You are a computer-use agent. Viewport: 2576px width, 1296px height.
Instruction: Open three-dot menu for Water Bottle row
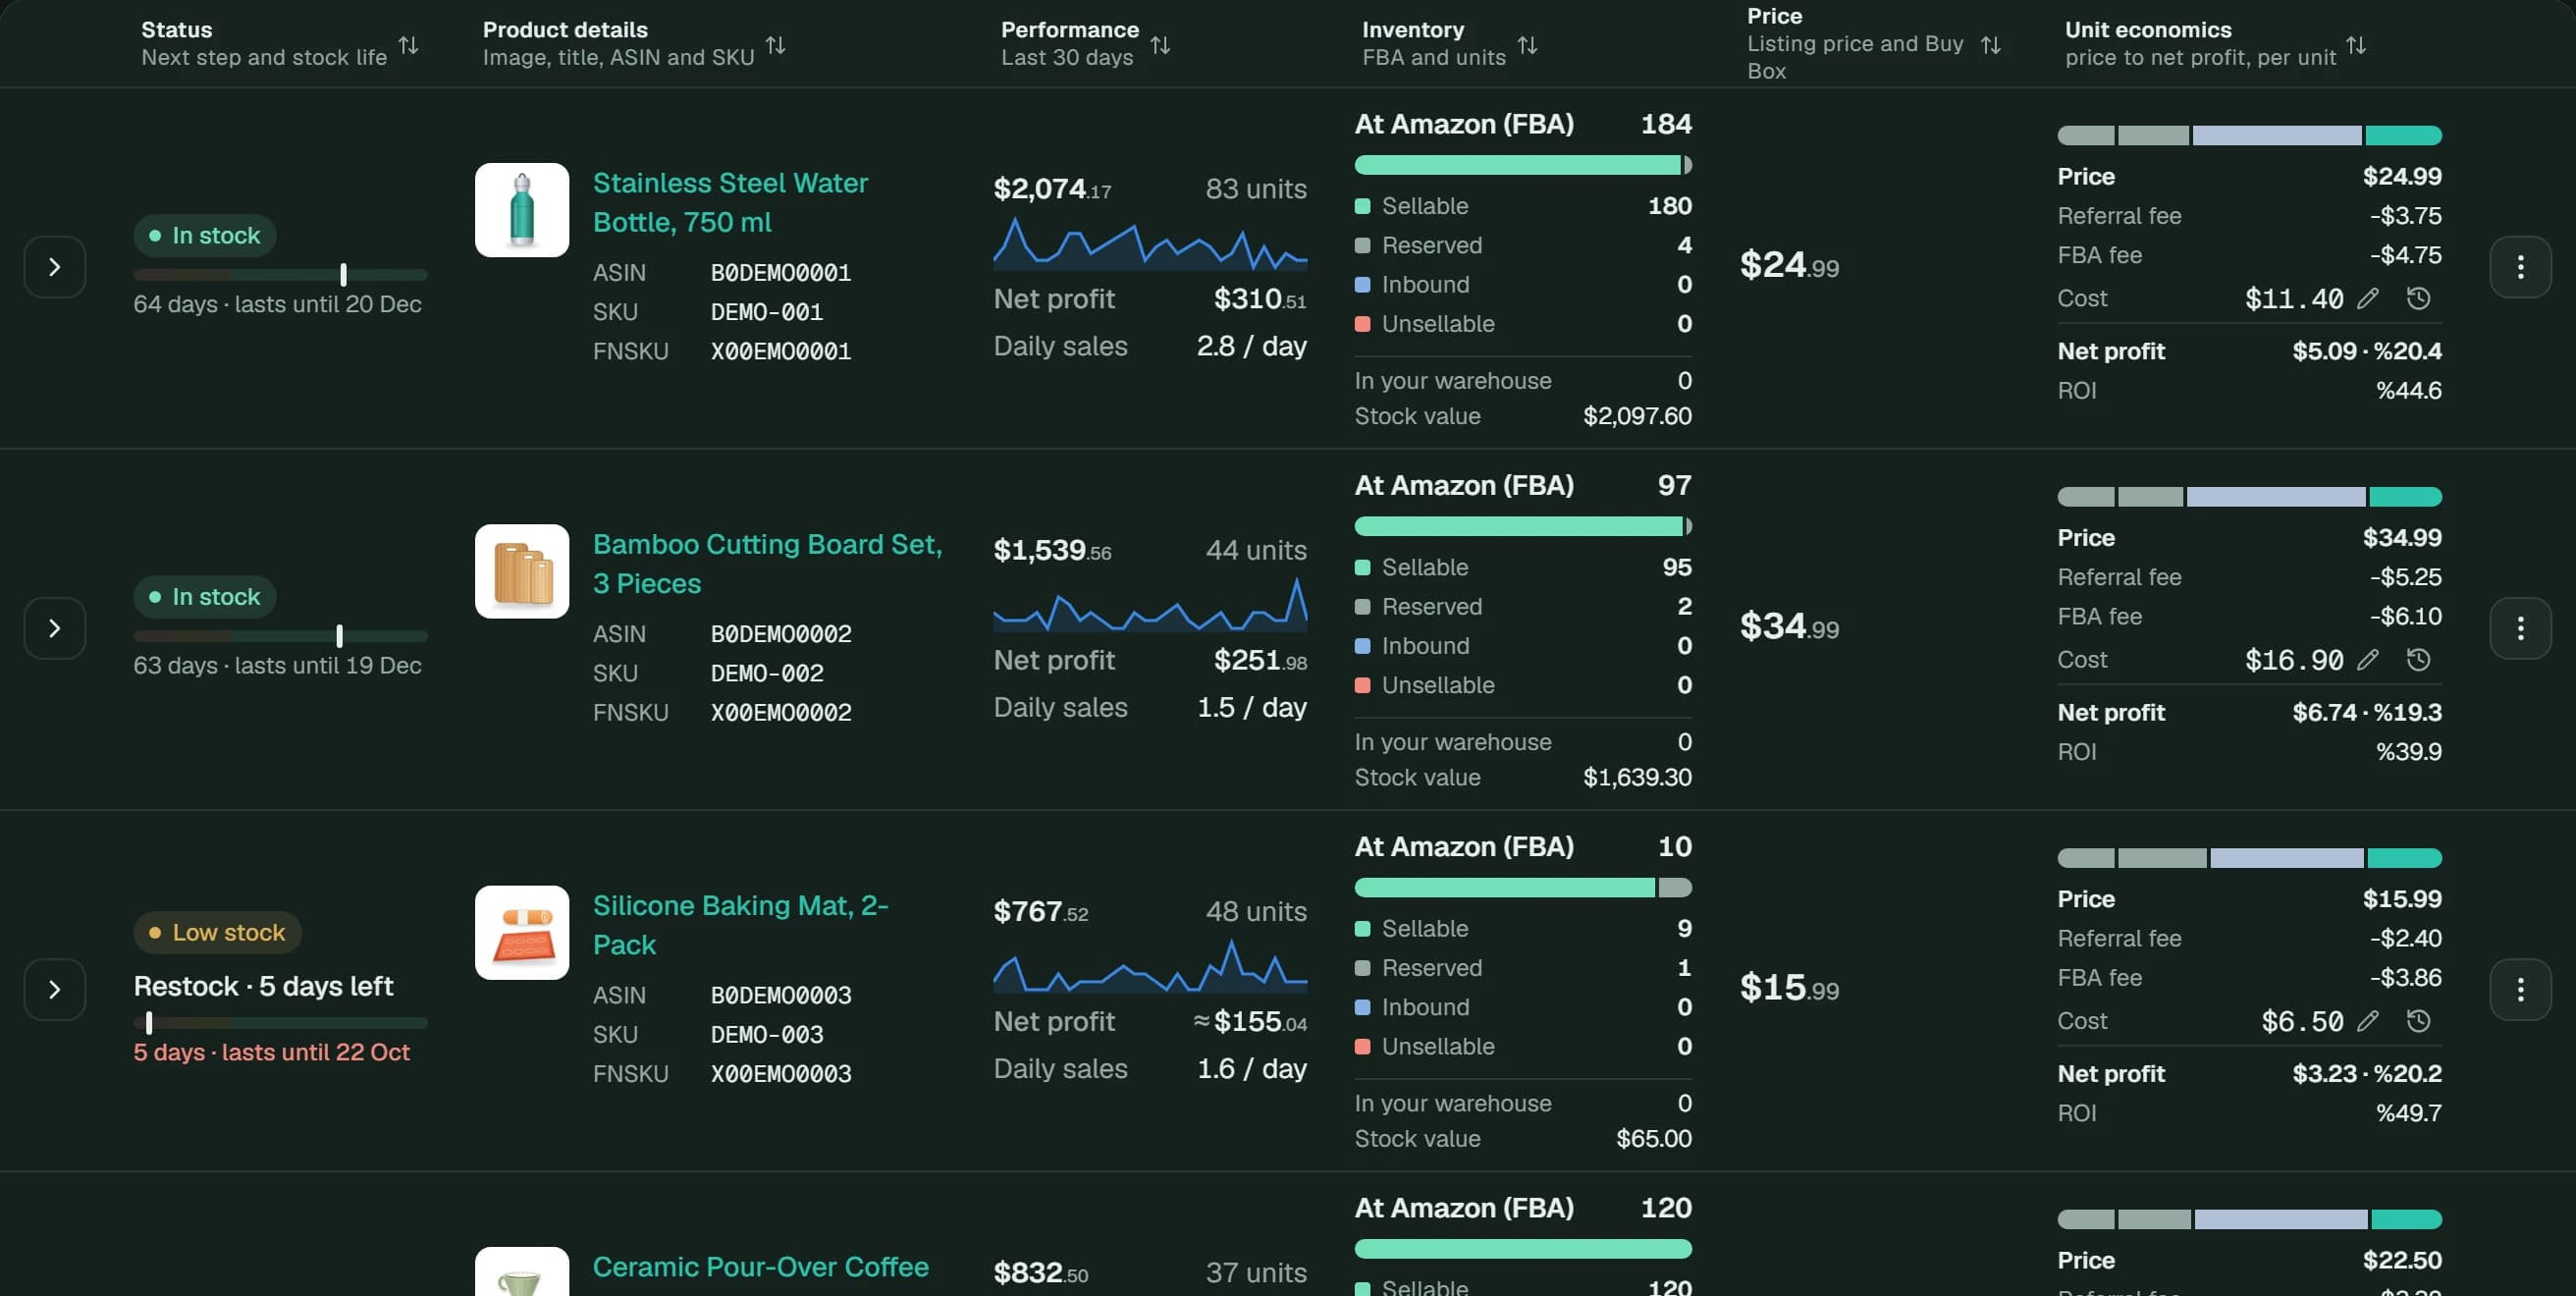click(x=2520, y=267)
